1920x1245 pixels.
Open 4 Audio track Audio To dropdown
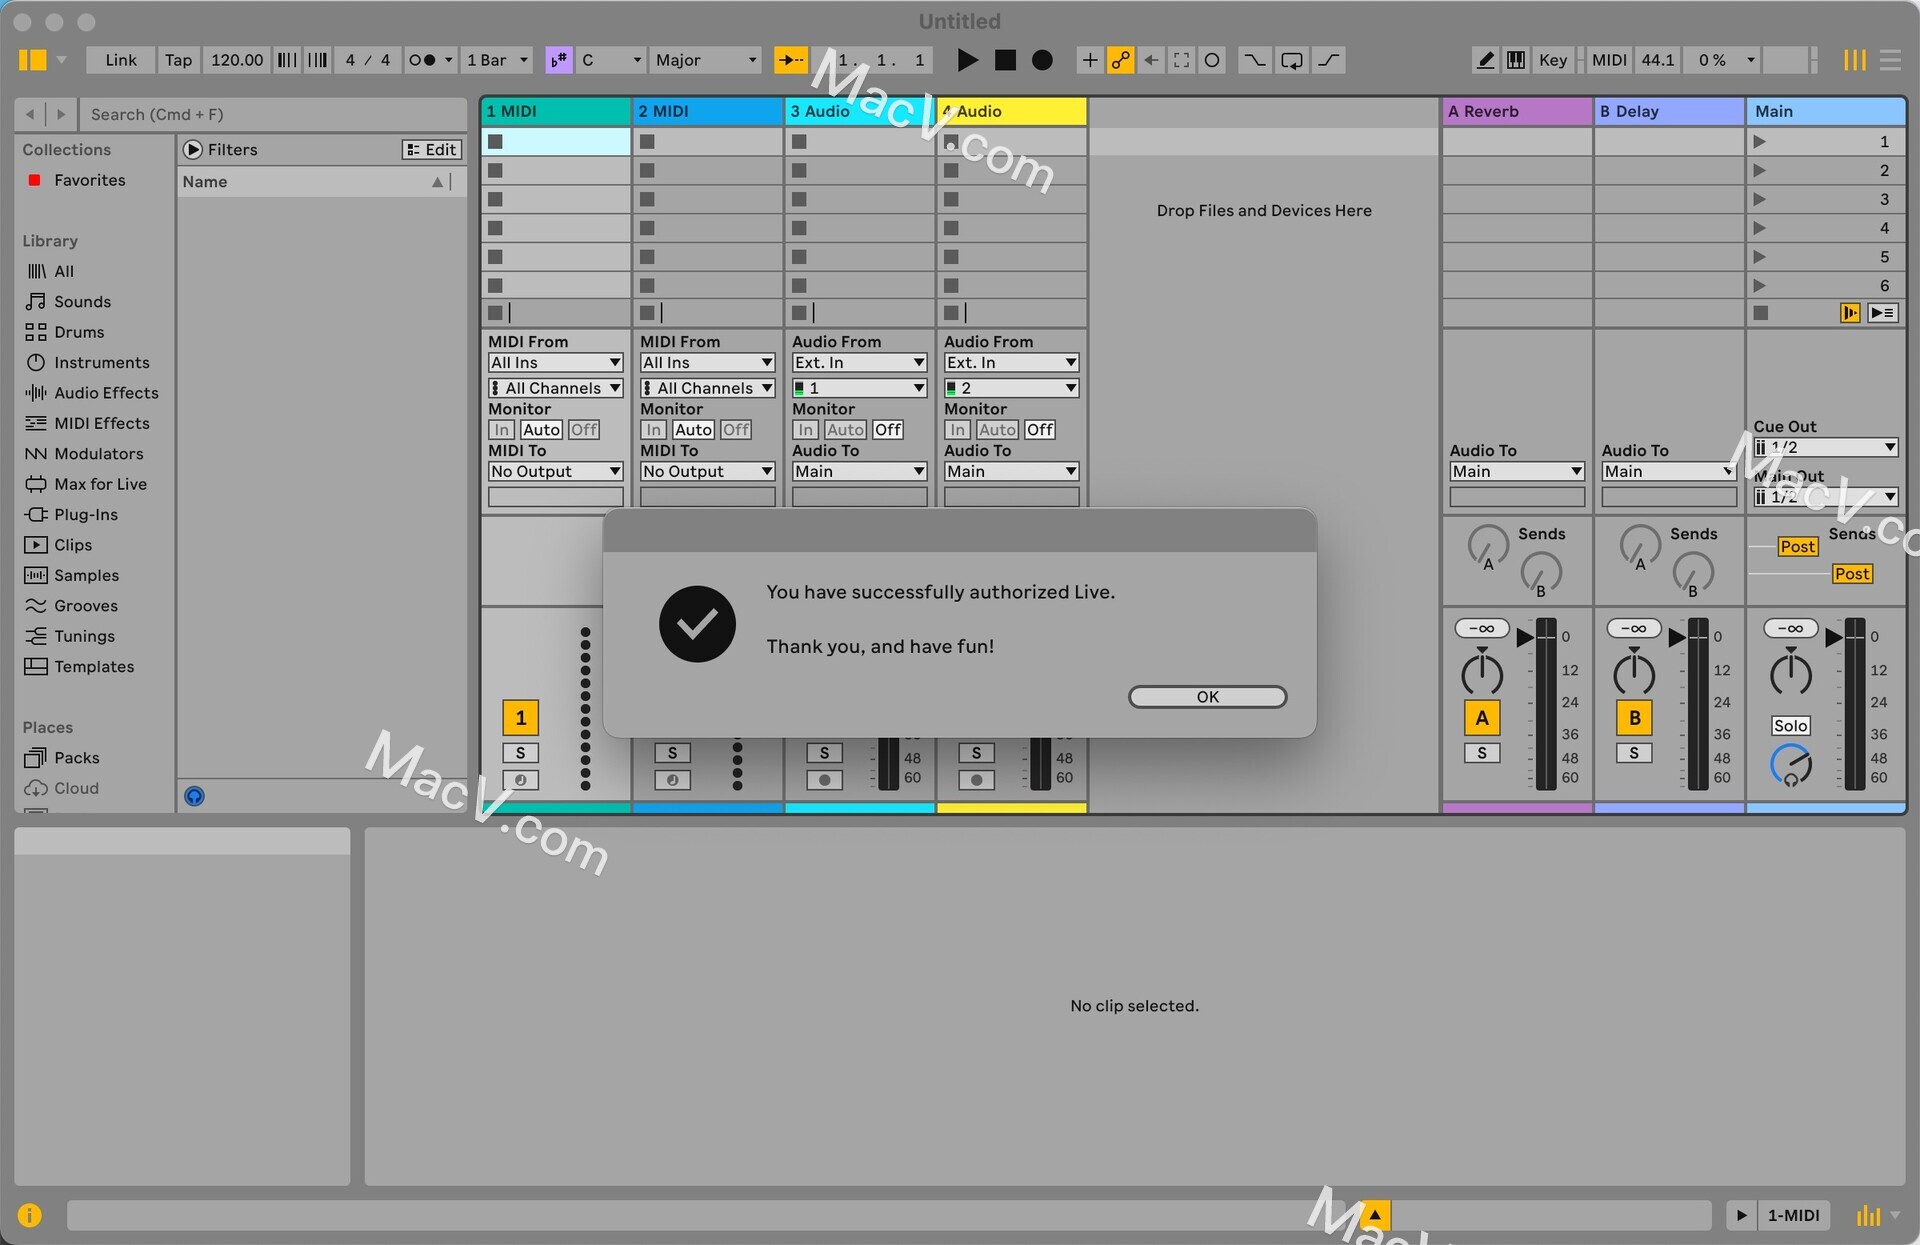[x=1012, y=471]
